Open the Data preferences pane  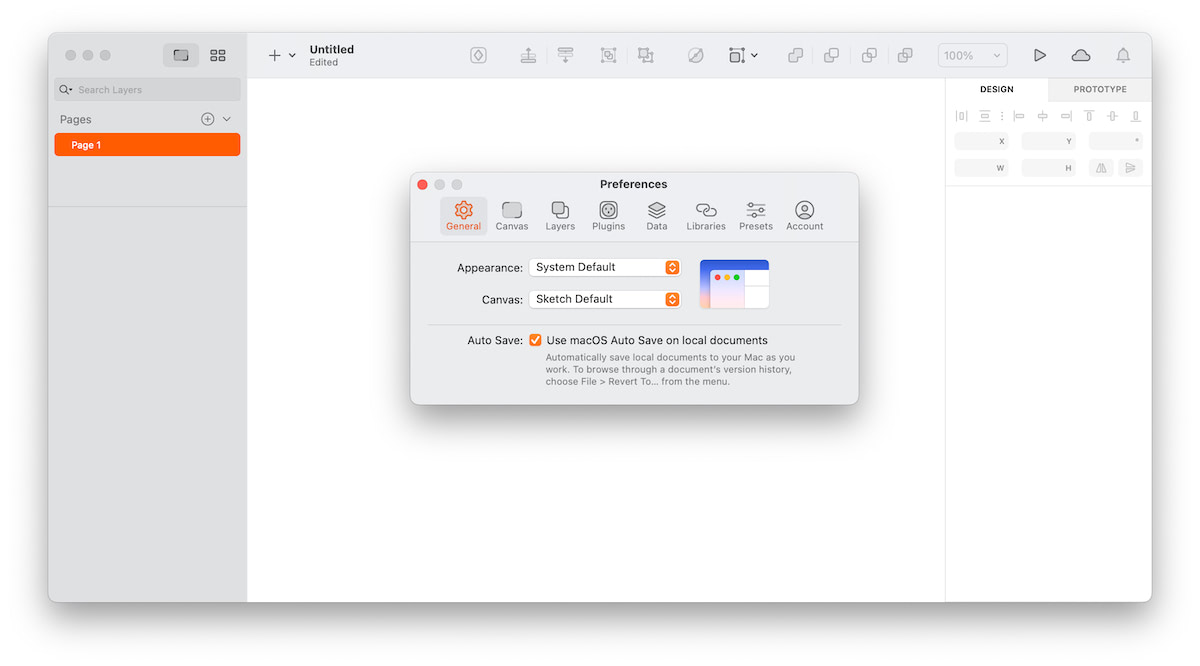tap(656, 216)
